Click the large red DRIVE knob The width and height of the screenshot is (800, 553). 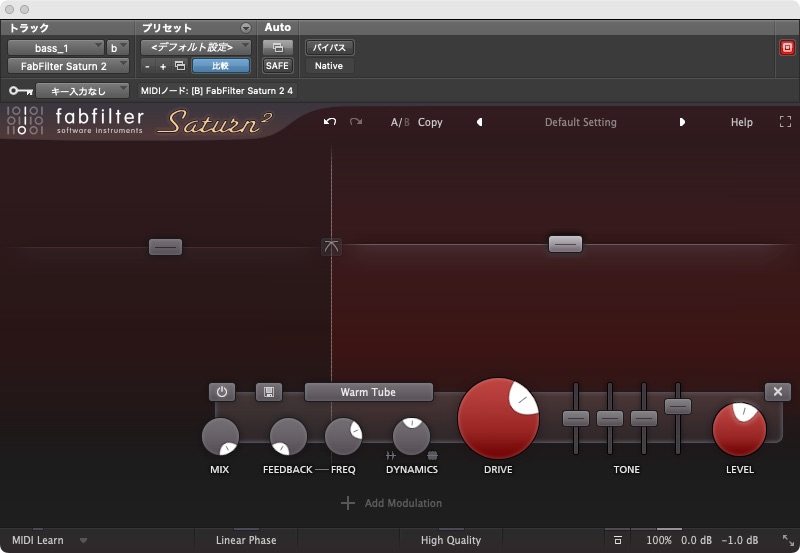pyautogui.click(x=498, y=418)
